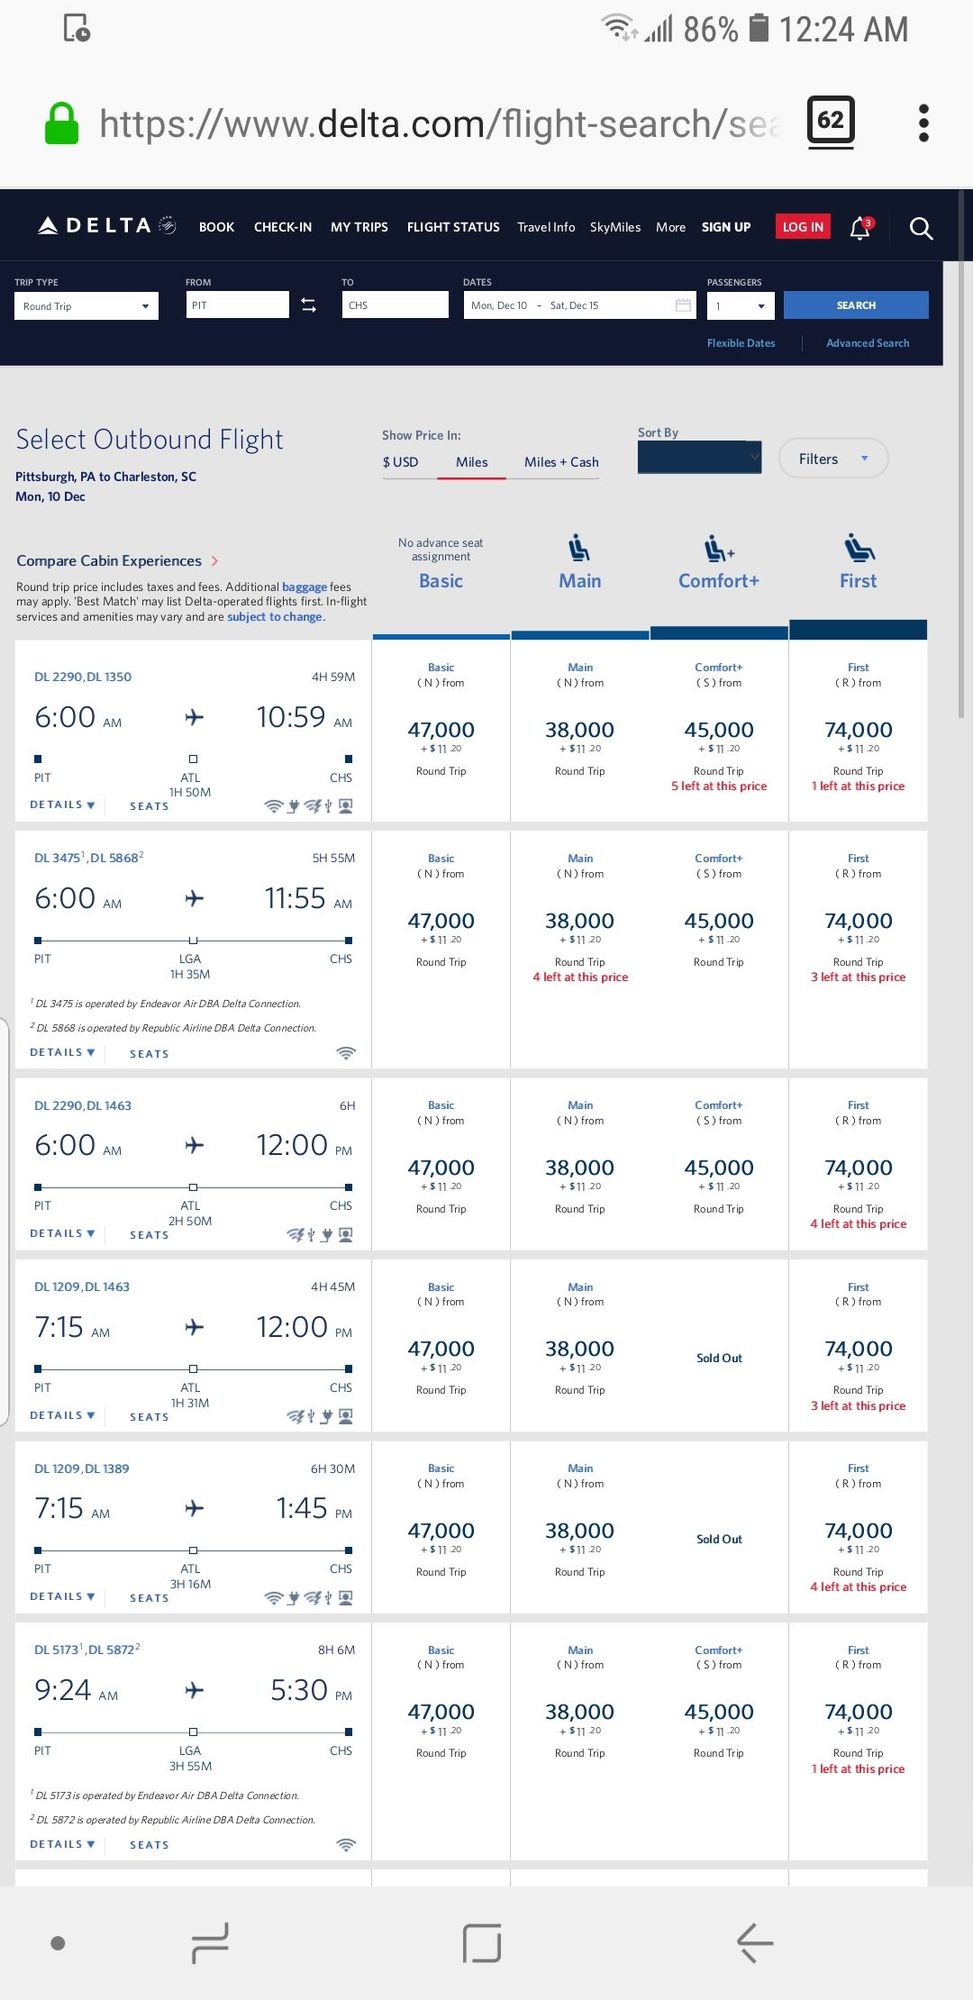
Task: Click the Delta logo
Action: coord(107,226)
